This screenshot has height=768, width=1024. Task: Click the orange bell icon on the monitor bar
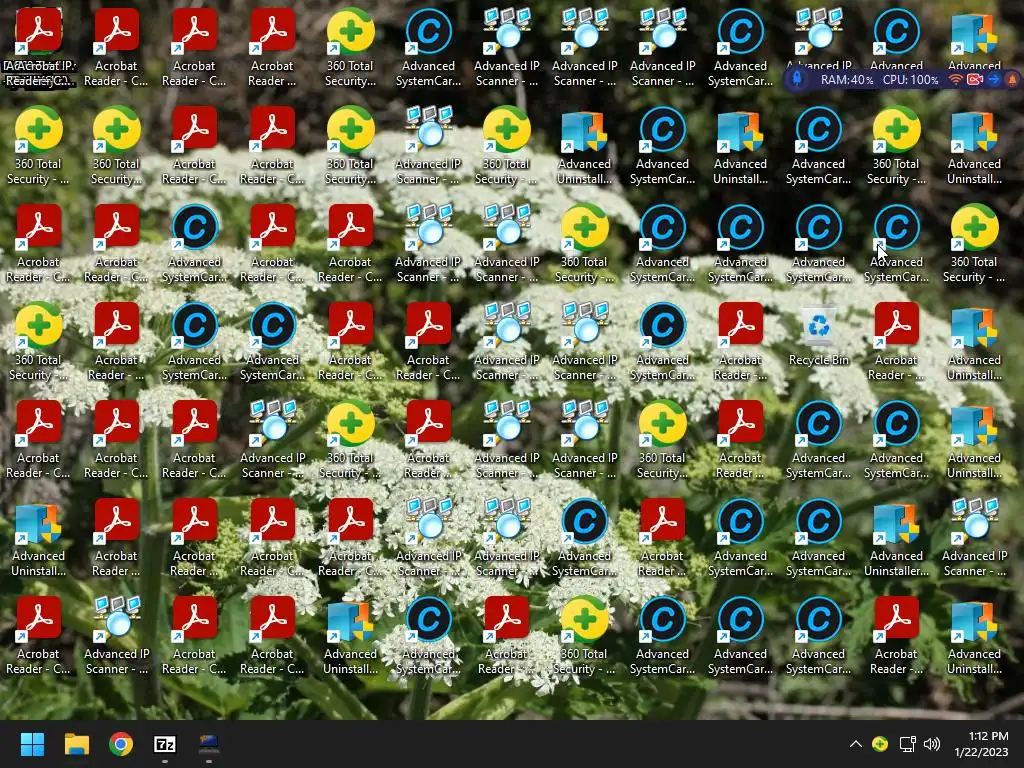[x=1012, y=79]
